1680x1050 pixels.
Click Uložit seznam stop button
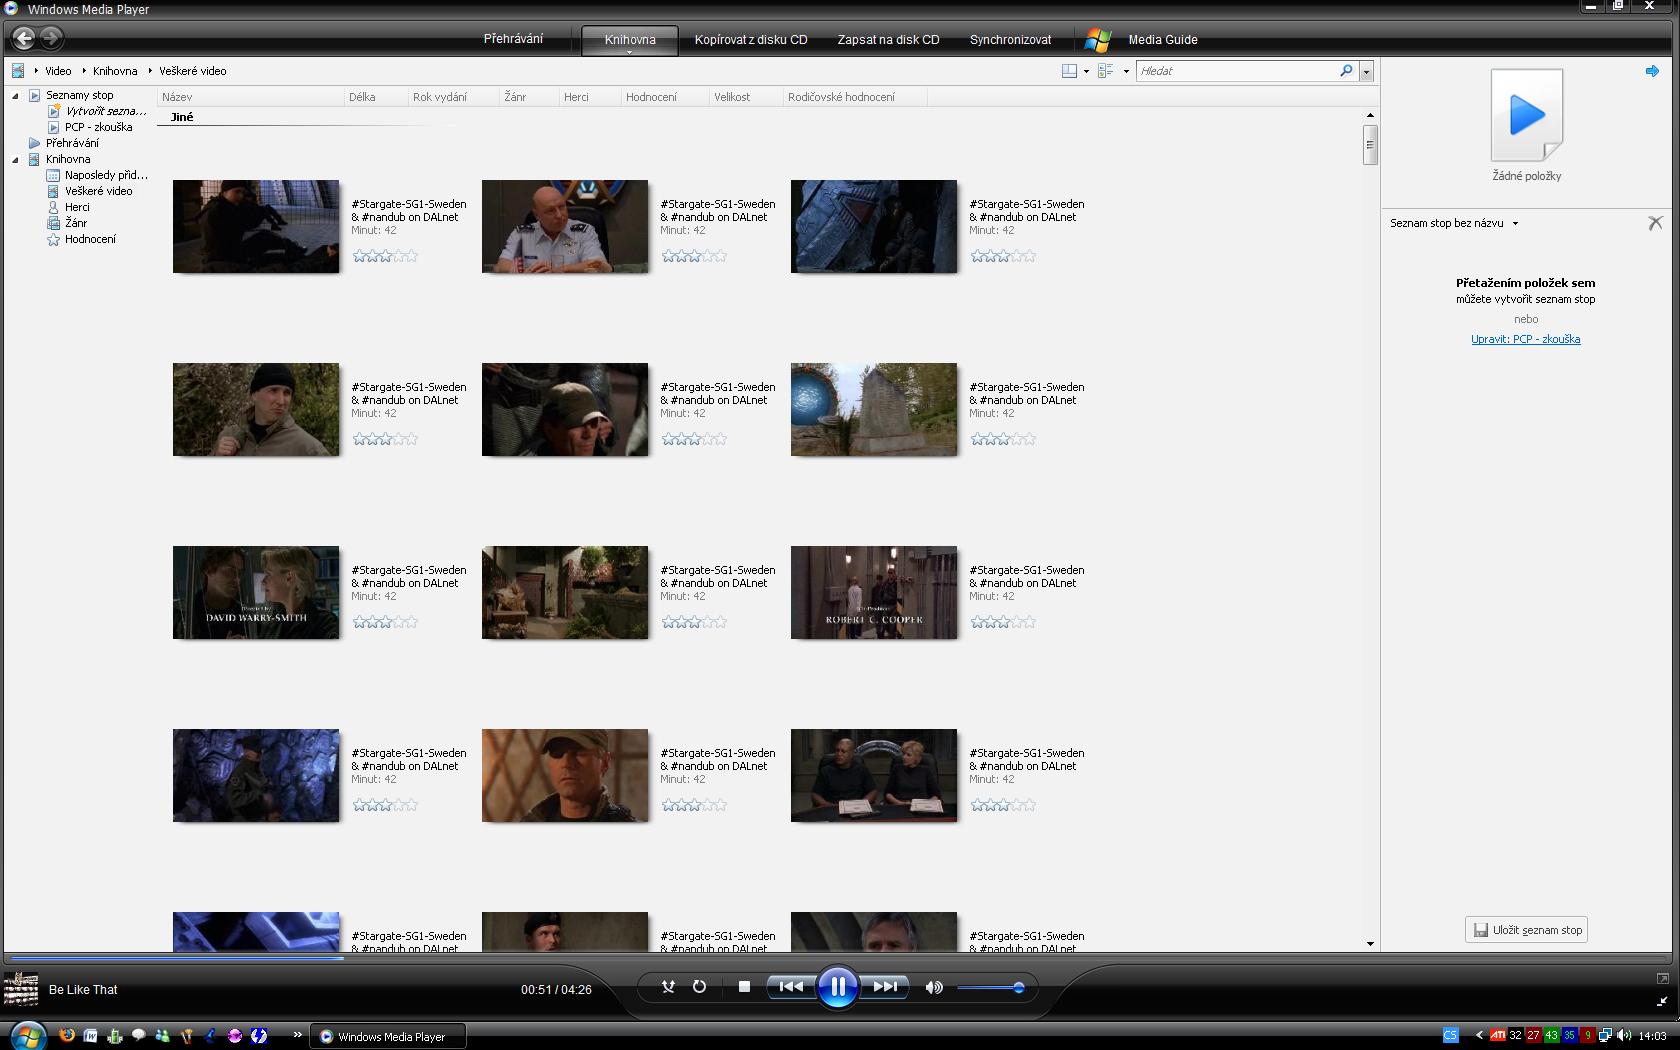coord(1527,930)
